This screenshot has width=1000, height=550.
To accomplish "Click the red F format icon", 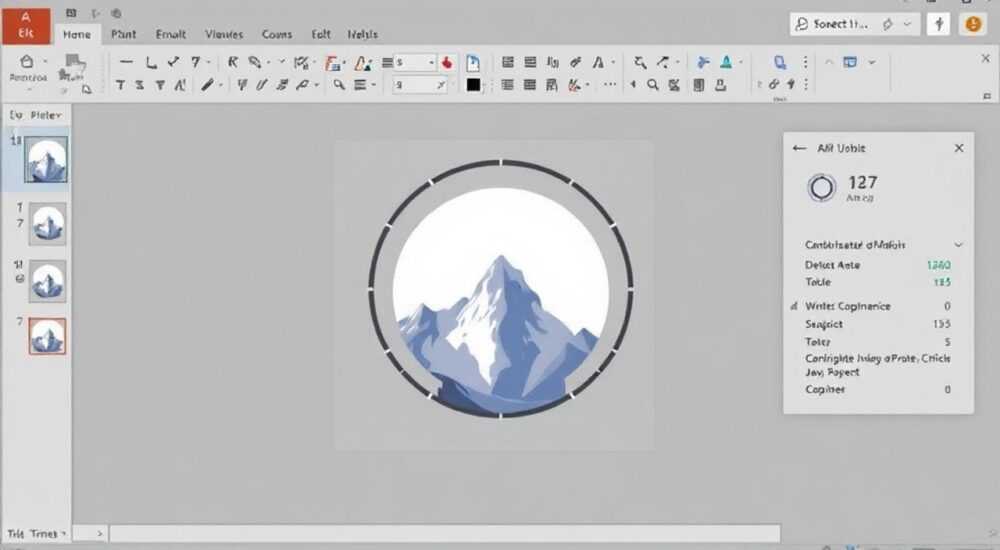I will [x=332, y=63].
